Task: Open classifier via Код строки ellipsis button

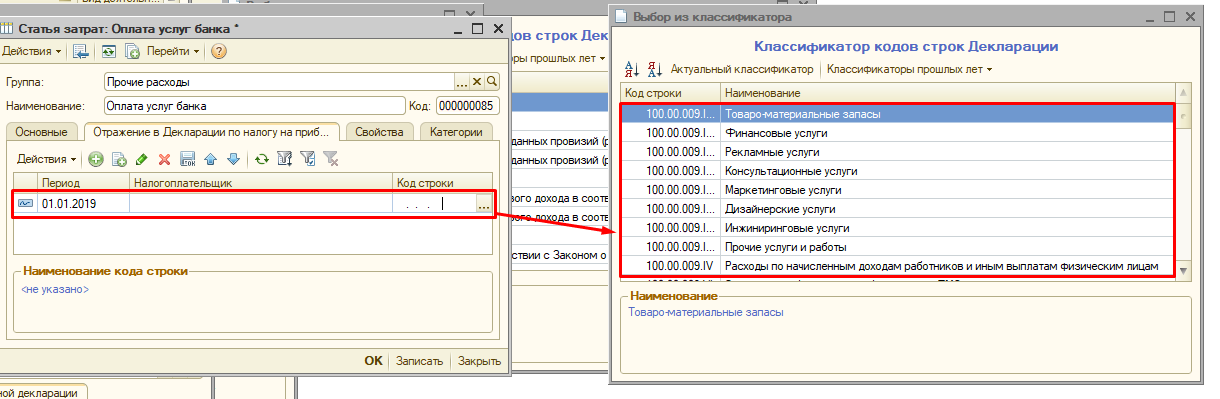Action: (x=484, y=205)
